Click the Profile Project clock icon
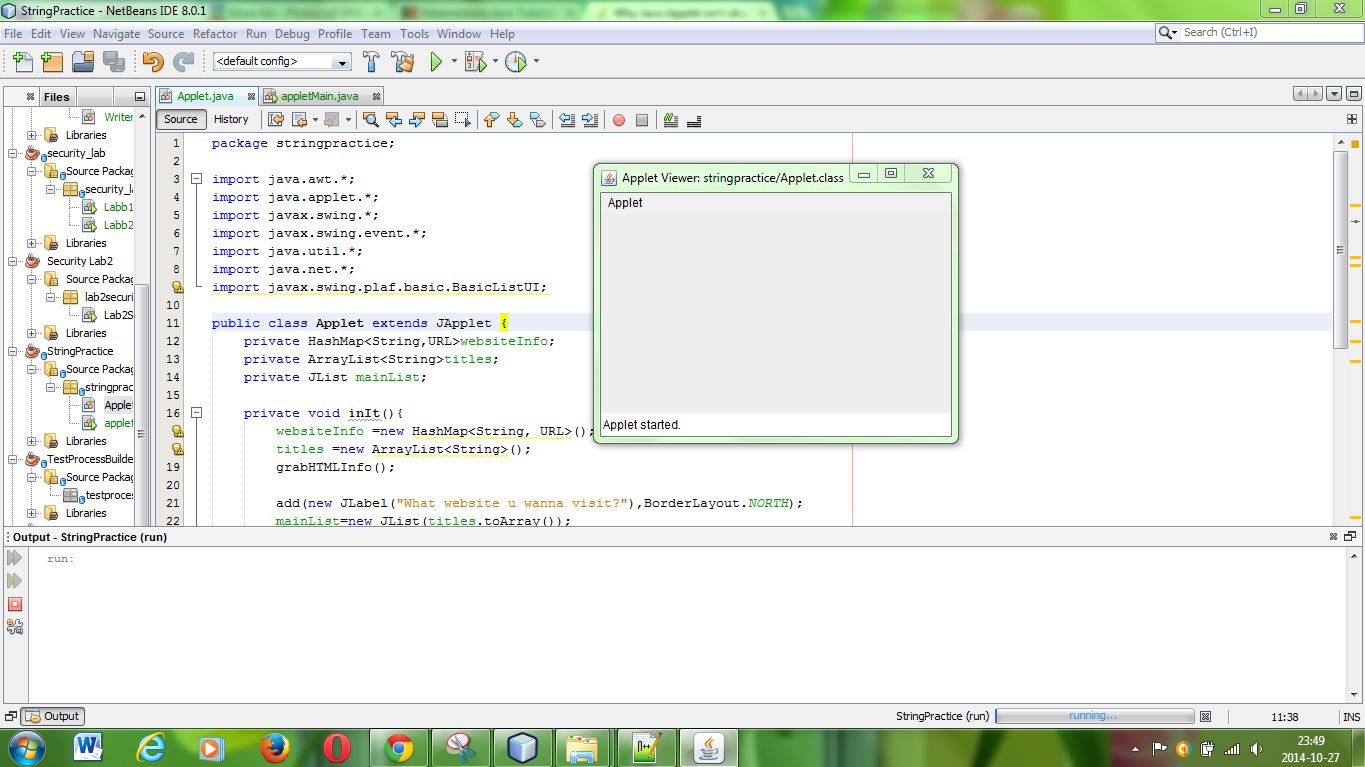The height and width of the screenshot is (767, 1365). pos(516,62)
